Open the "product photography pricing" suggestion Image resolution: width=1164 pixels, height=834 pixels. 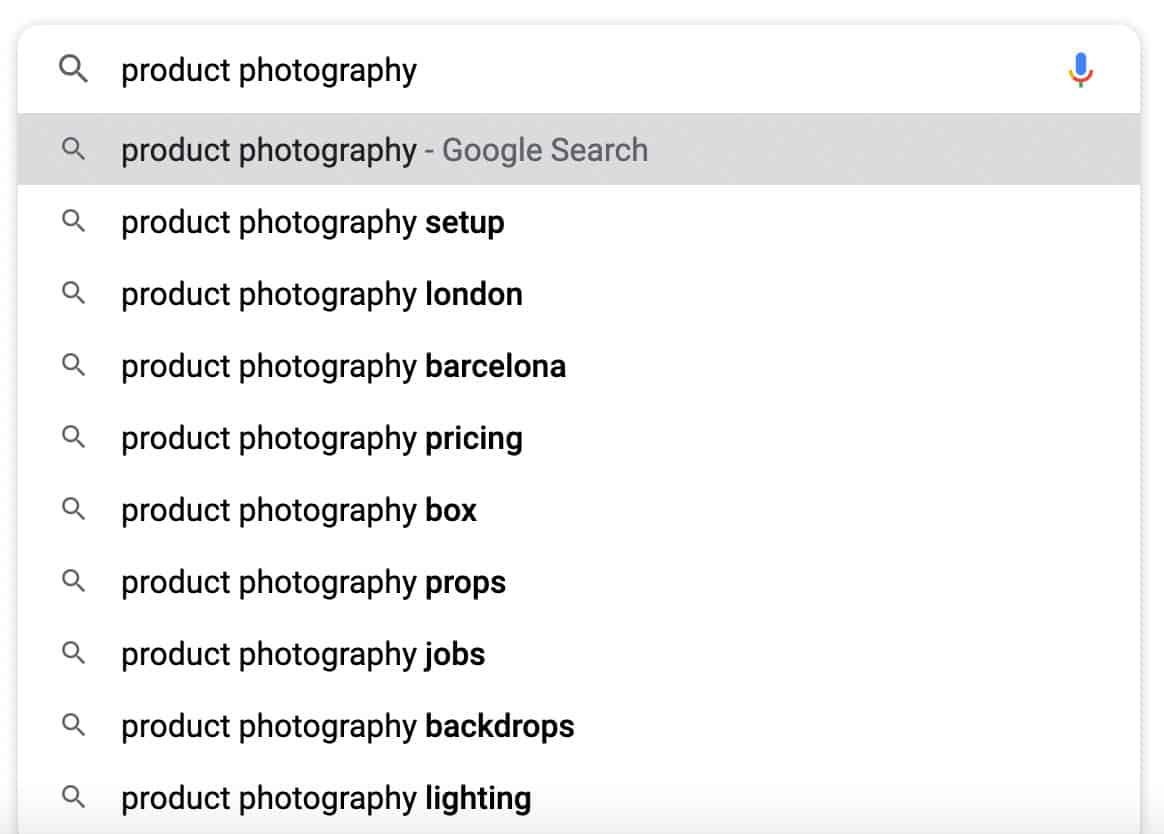click(x=321, y=438)
